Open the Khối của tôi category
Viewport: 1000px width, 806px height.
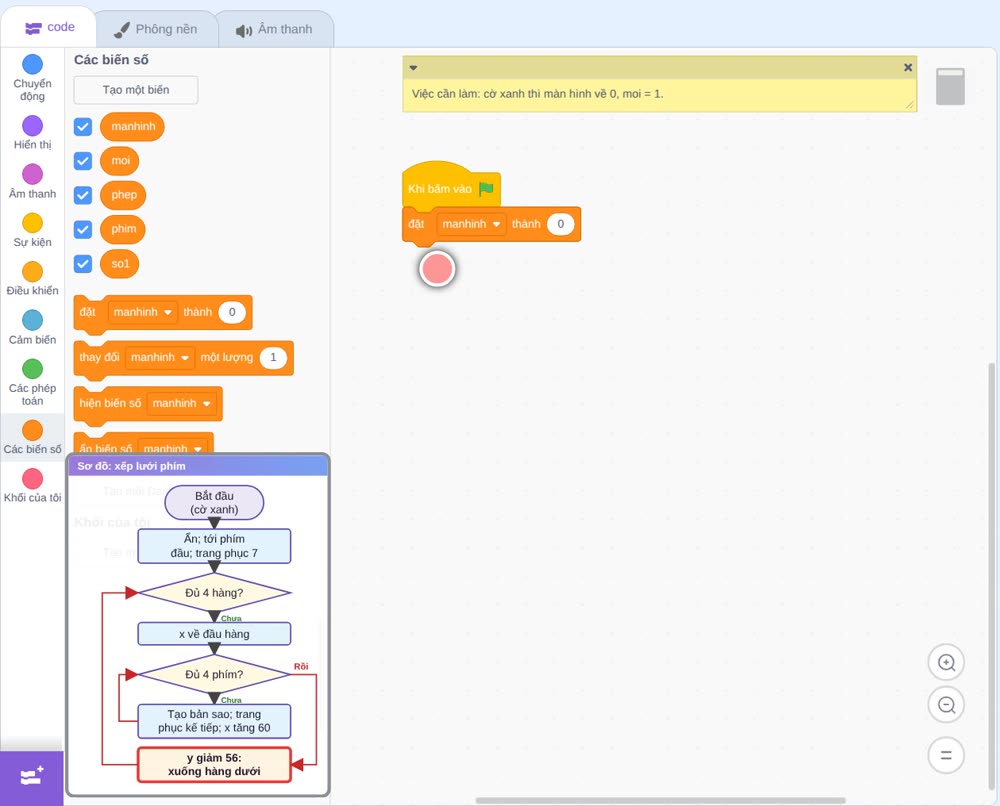[32, 485]
